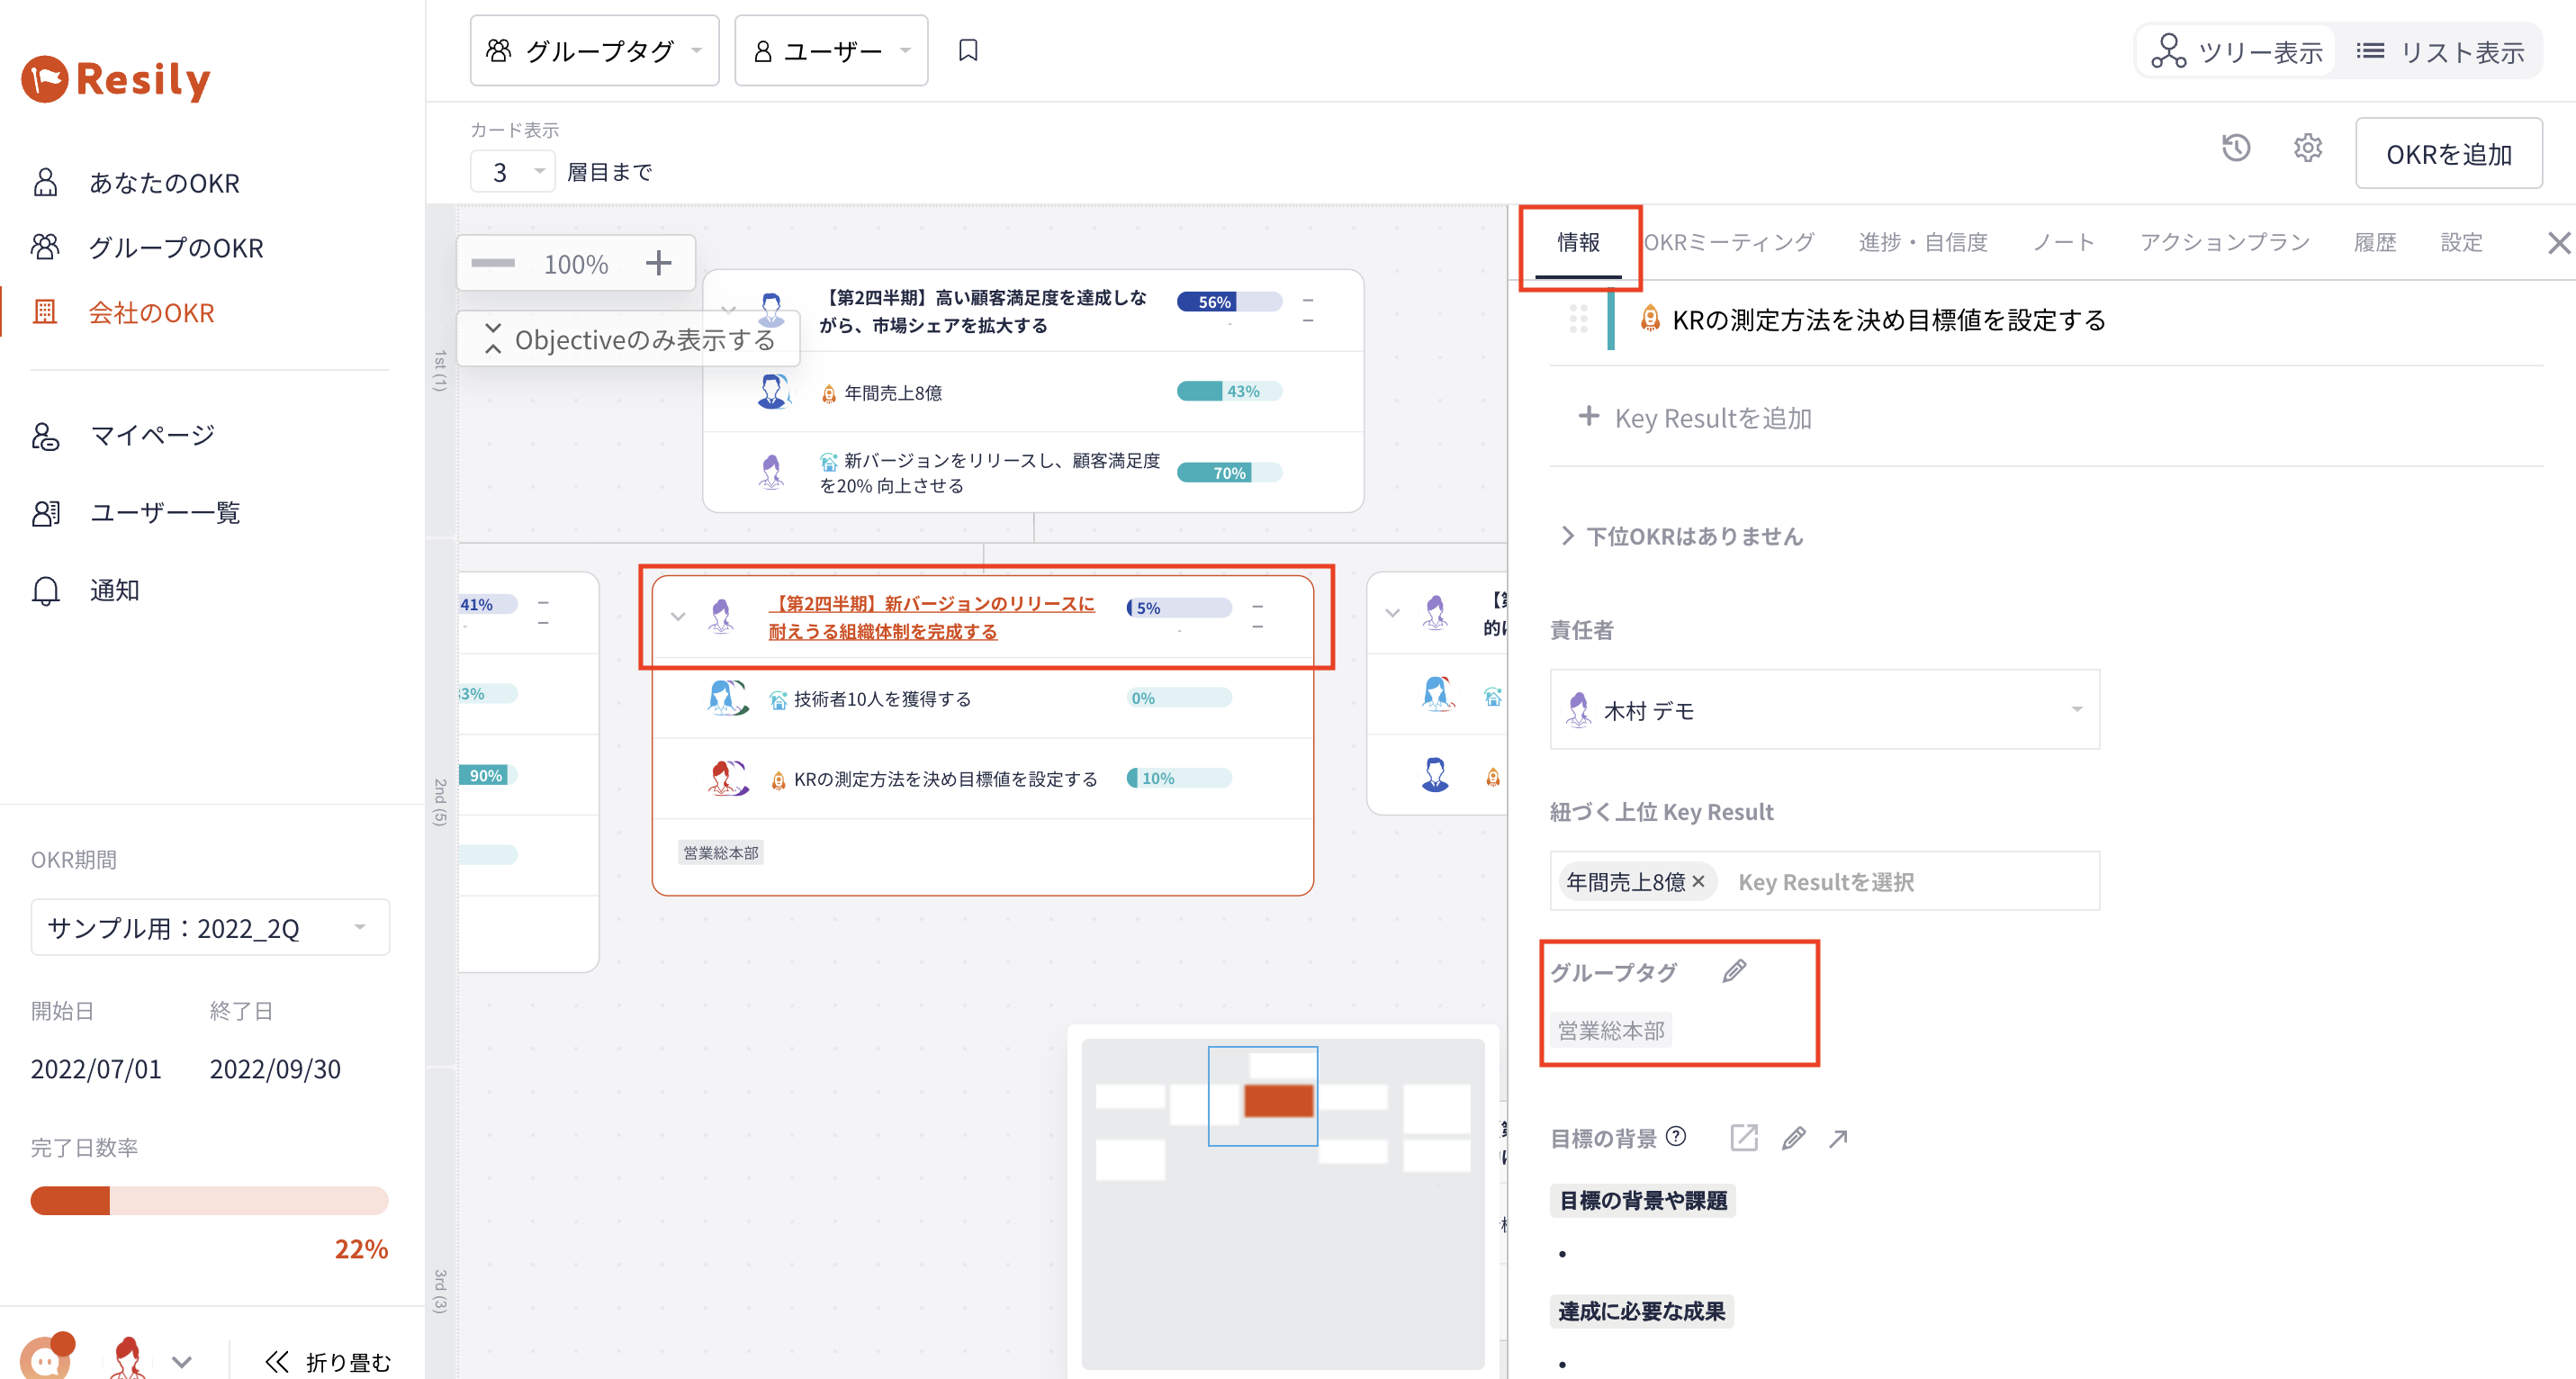This screenshot has height=1379, width=2576.
Task: Zoom in with the plus icon
Action: tap(658, 263)
